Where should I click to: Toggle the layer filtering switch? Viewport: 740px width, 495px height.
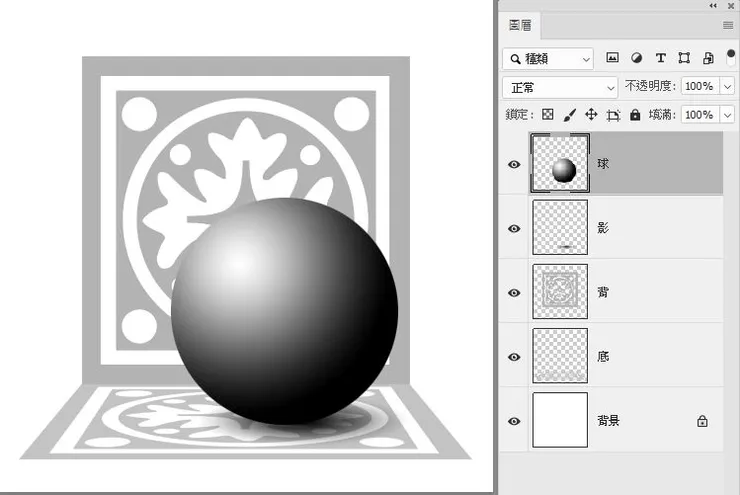click(x=731, y=58)
